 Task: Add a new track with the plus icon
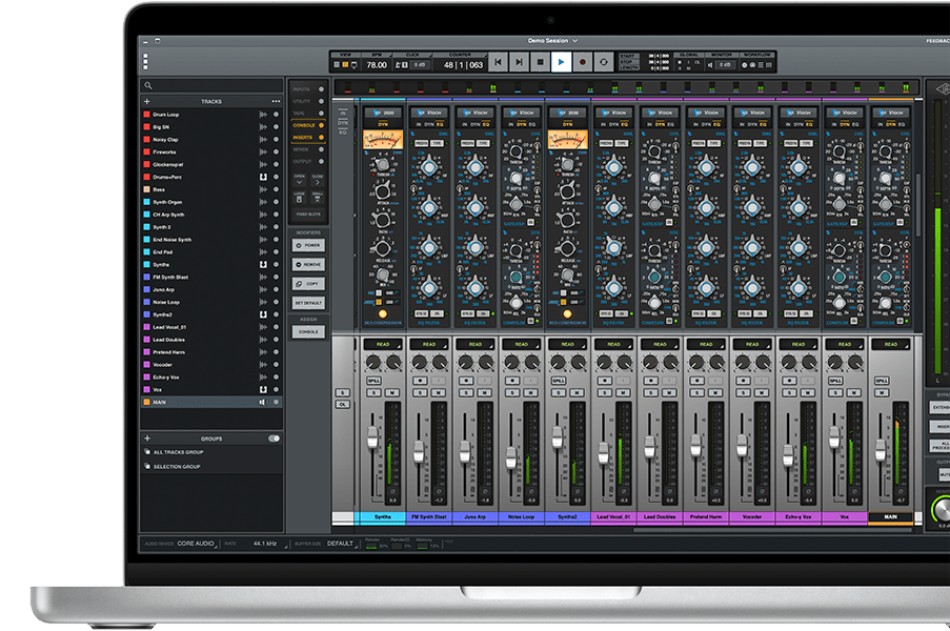147,101
